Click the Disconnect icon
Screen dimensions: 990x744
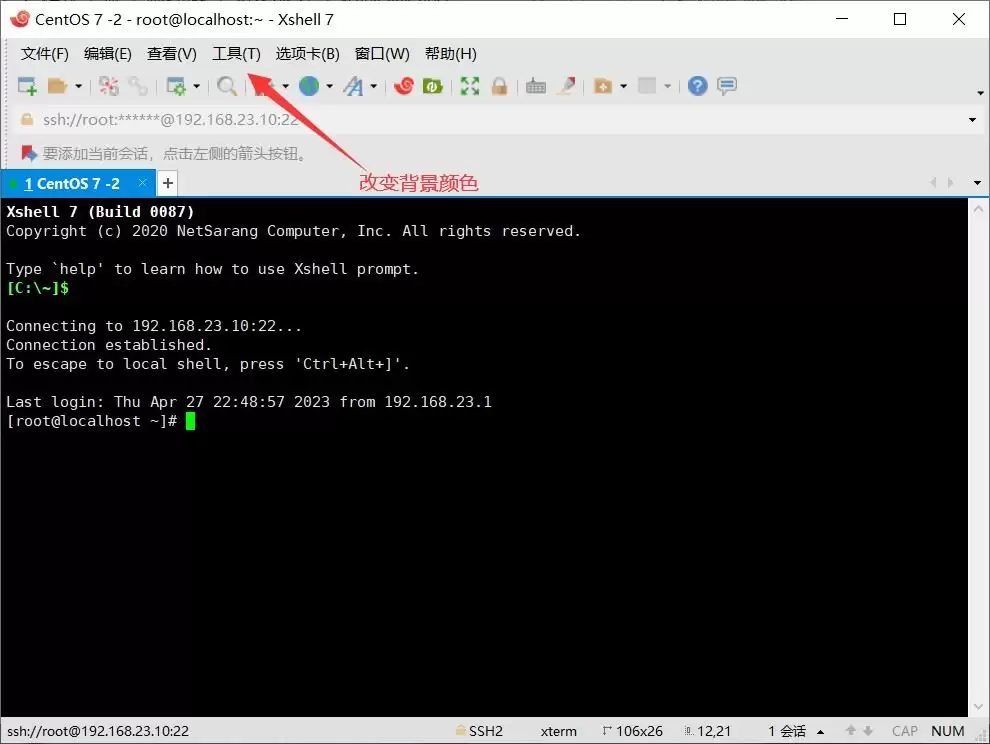click(x=109, y=86)
